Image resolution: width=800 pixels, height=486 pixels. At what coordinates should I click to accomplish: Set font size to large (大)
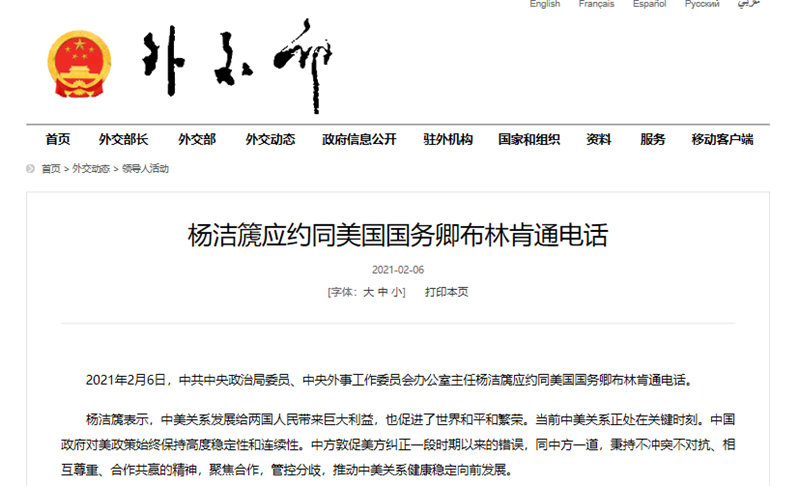(x=368, y=293)
